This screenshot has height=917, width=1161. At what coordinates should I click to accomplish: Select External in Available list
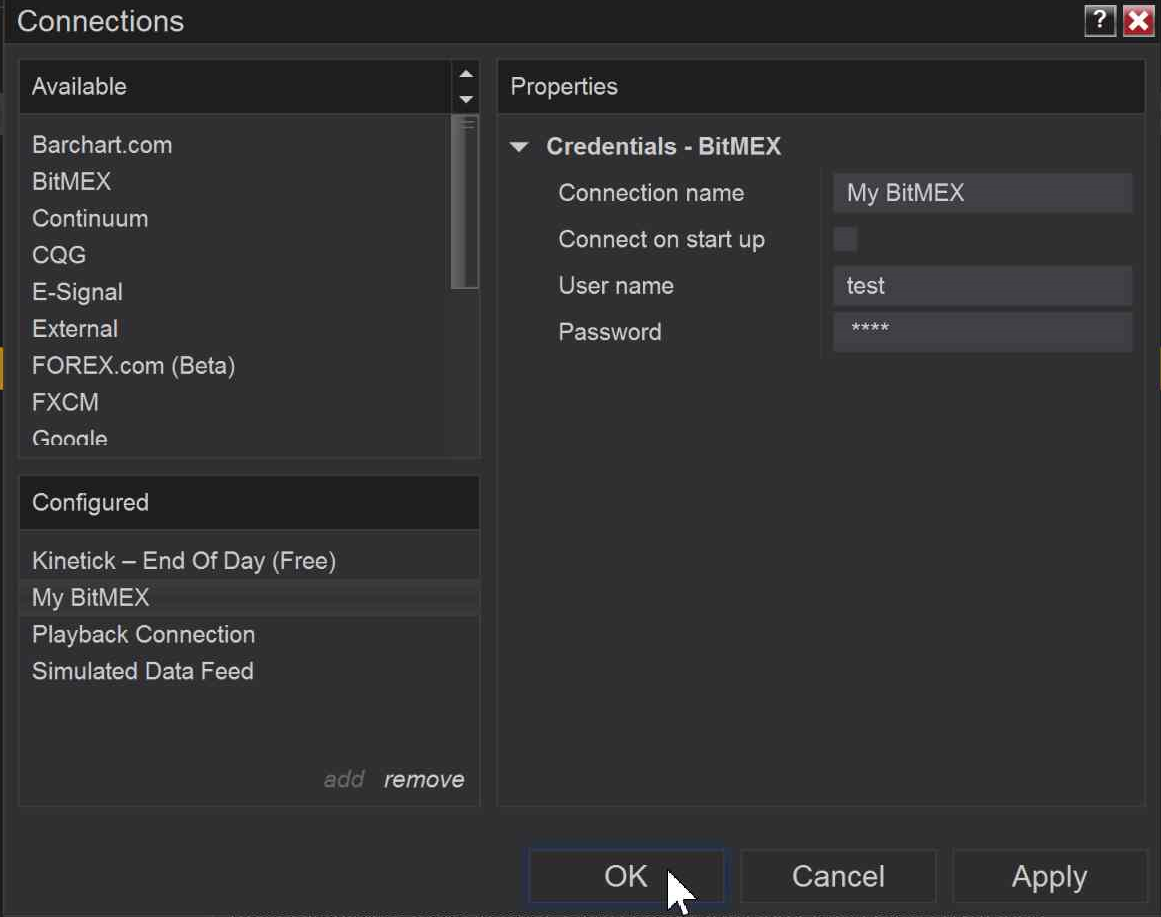[x=75, y=329]
